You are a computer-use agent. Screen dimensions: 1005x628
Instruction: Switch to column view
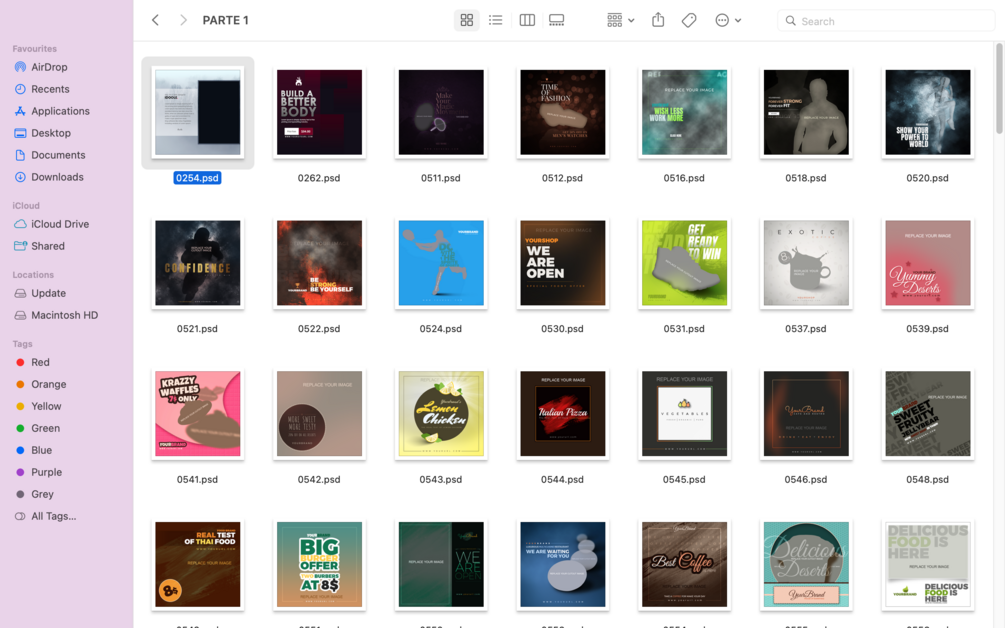(527, 21)
